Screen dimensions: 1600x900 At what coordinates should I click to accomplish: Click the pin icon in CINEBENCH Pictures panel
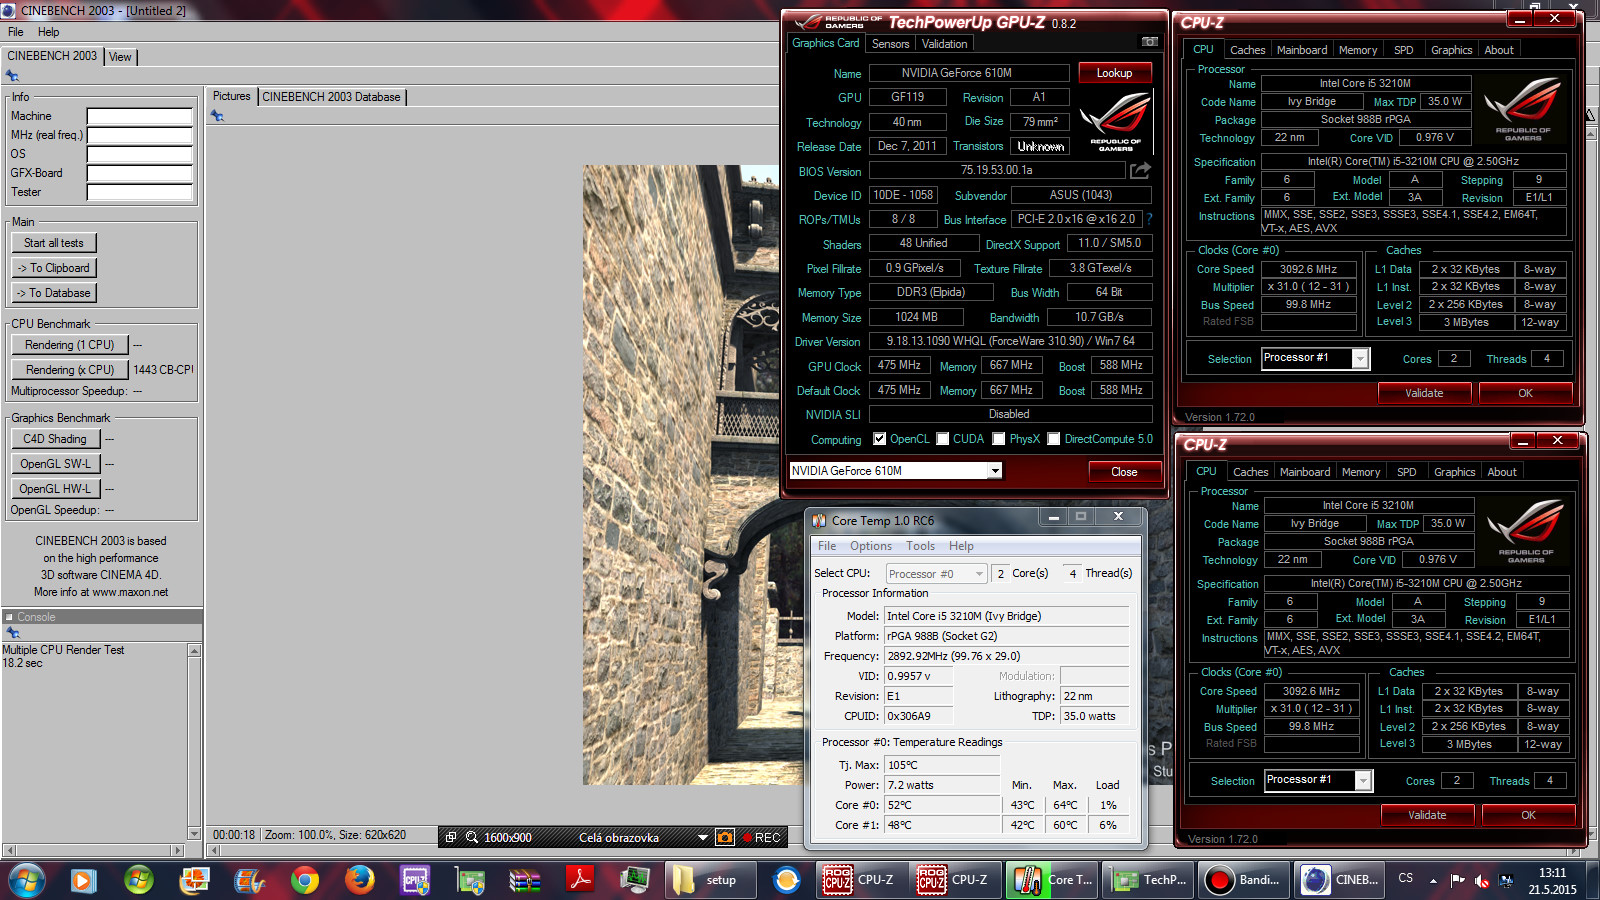point(217,116)
